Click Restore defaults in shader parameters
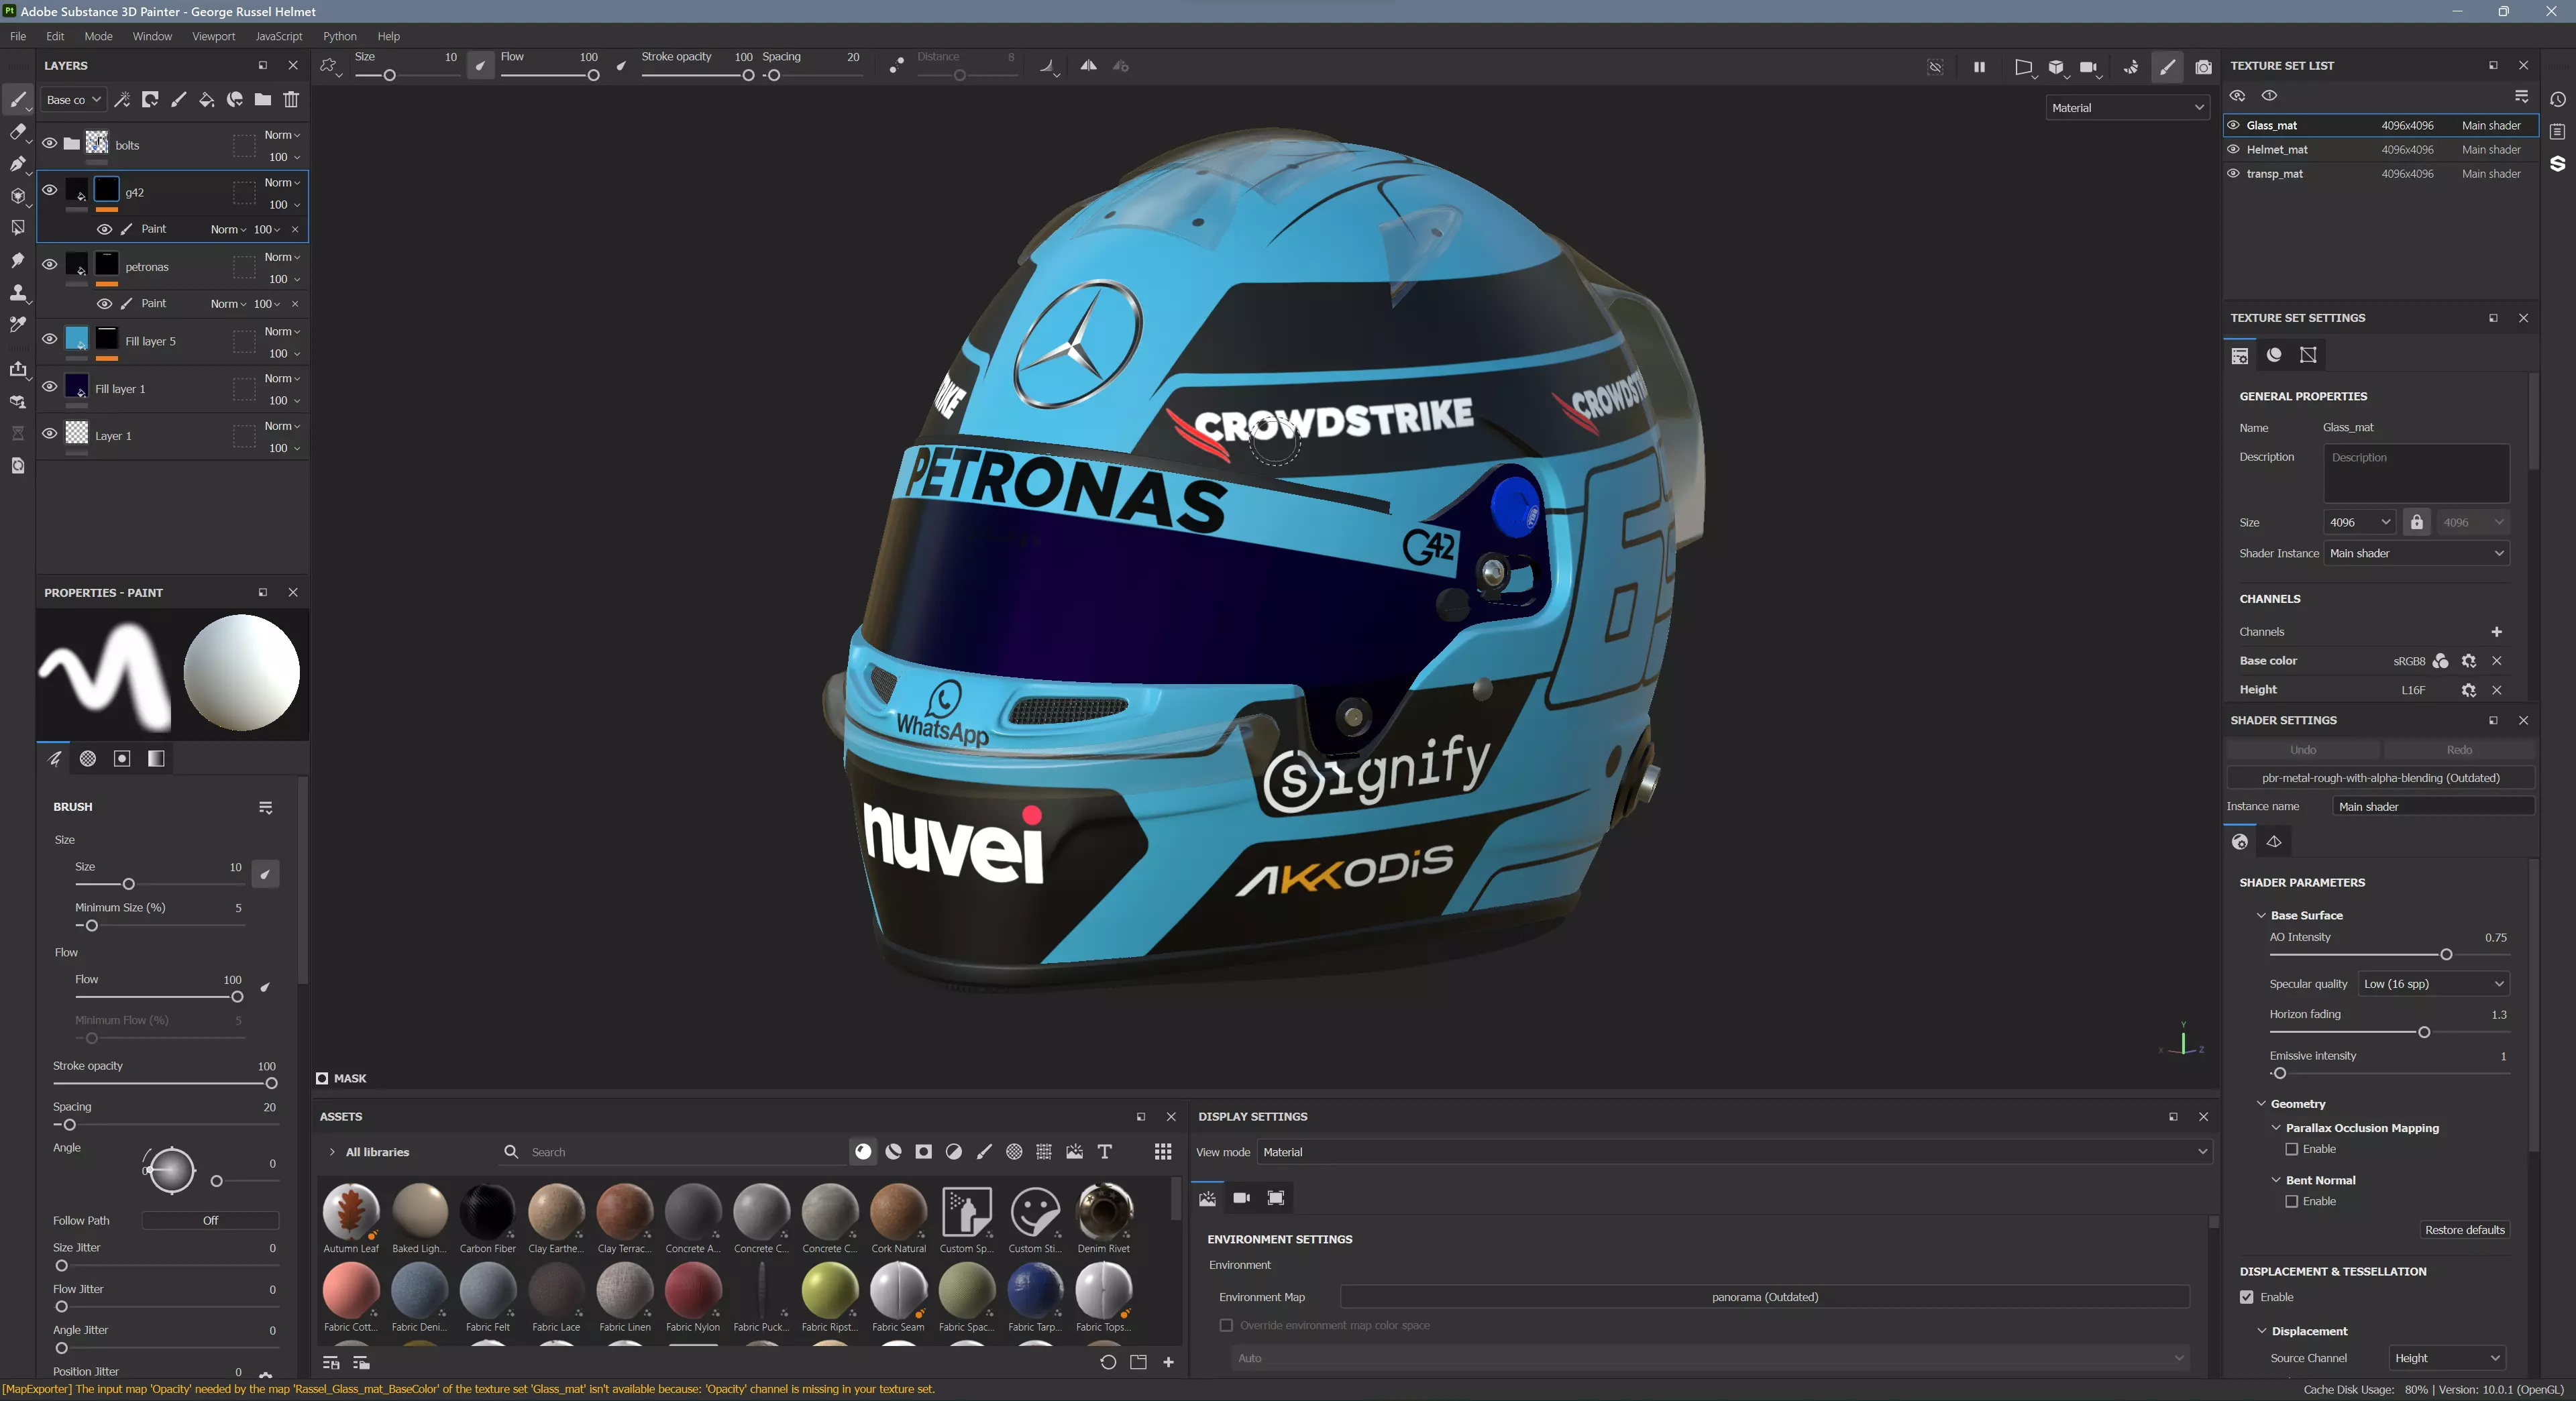 [x=2464, y=1230]
